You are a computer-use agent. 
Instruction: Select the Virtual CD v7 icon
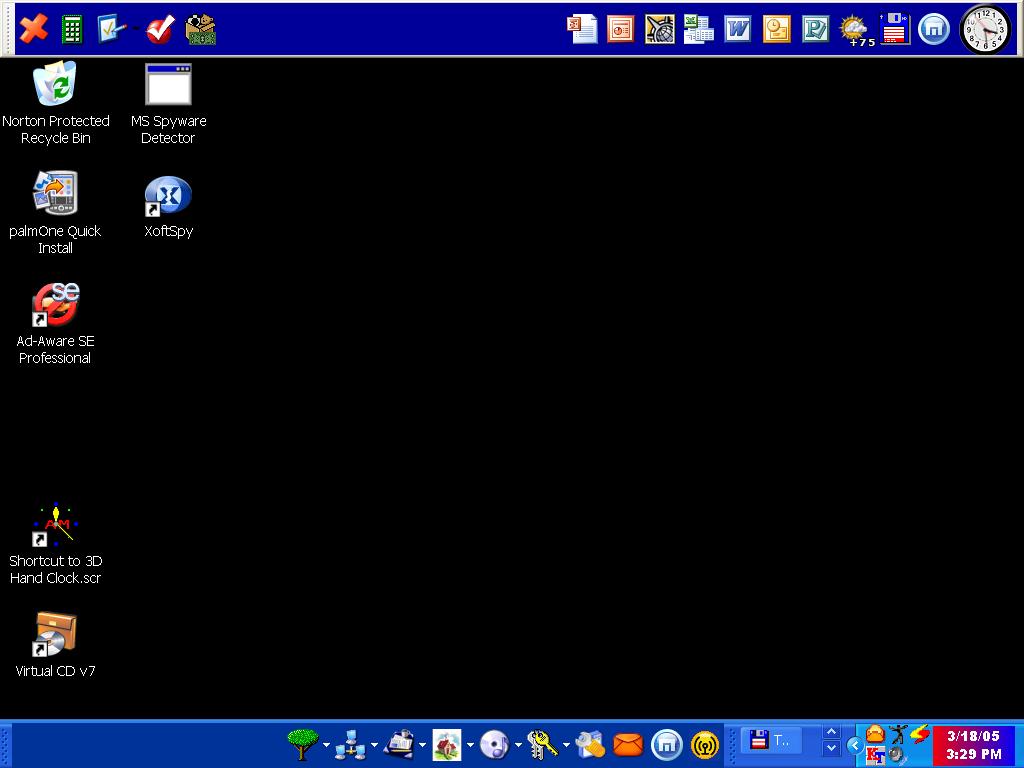click(55, 635)
